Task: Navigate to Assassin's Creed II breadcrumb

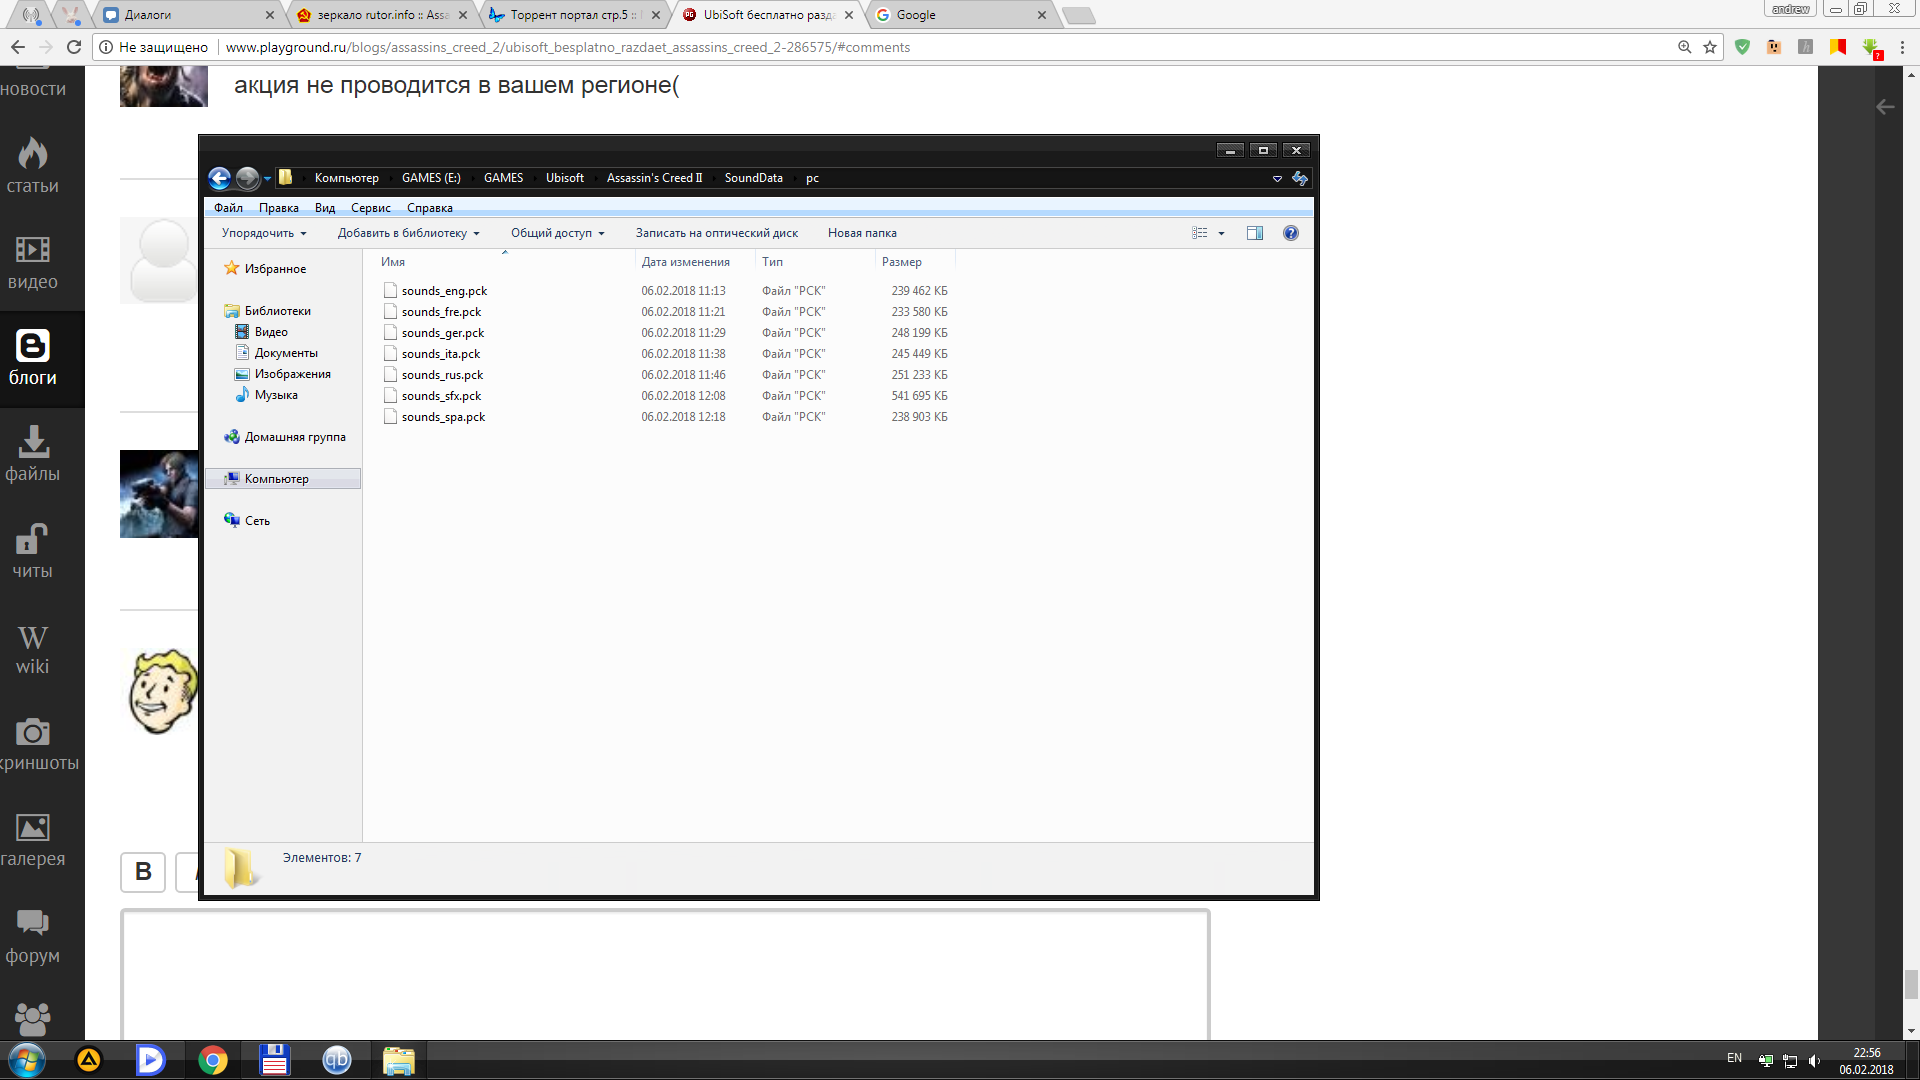Action: coord(654,178)
